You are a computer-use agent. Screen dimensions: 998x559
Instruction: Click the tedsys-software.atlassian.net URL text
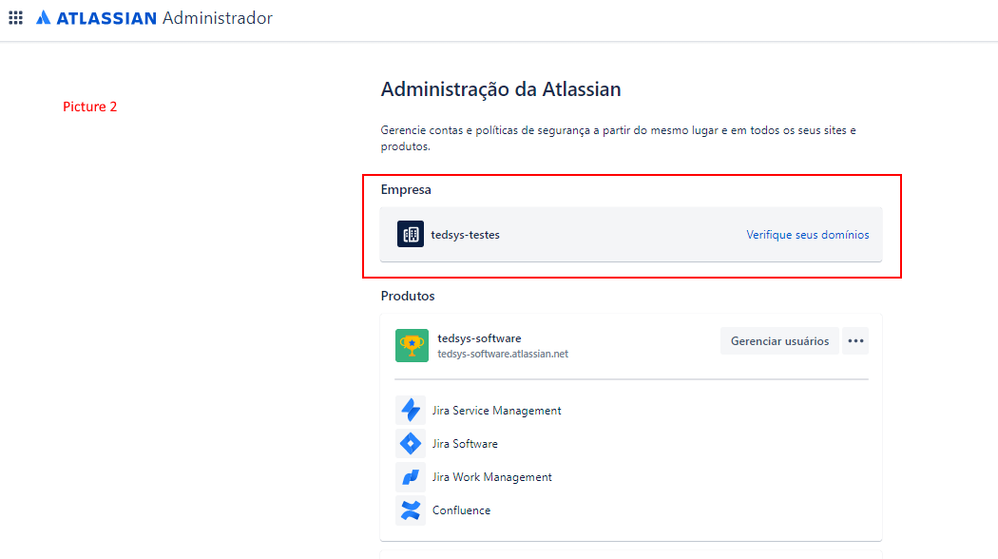pos(503,354)
